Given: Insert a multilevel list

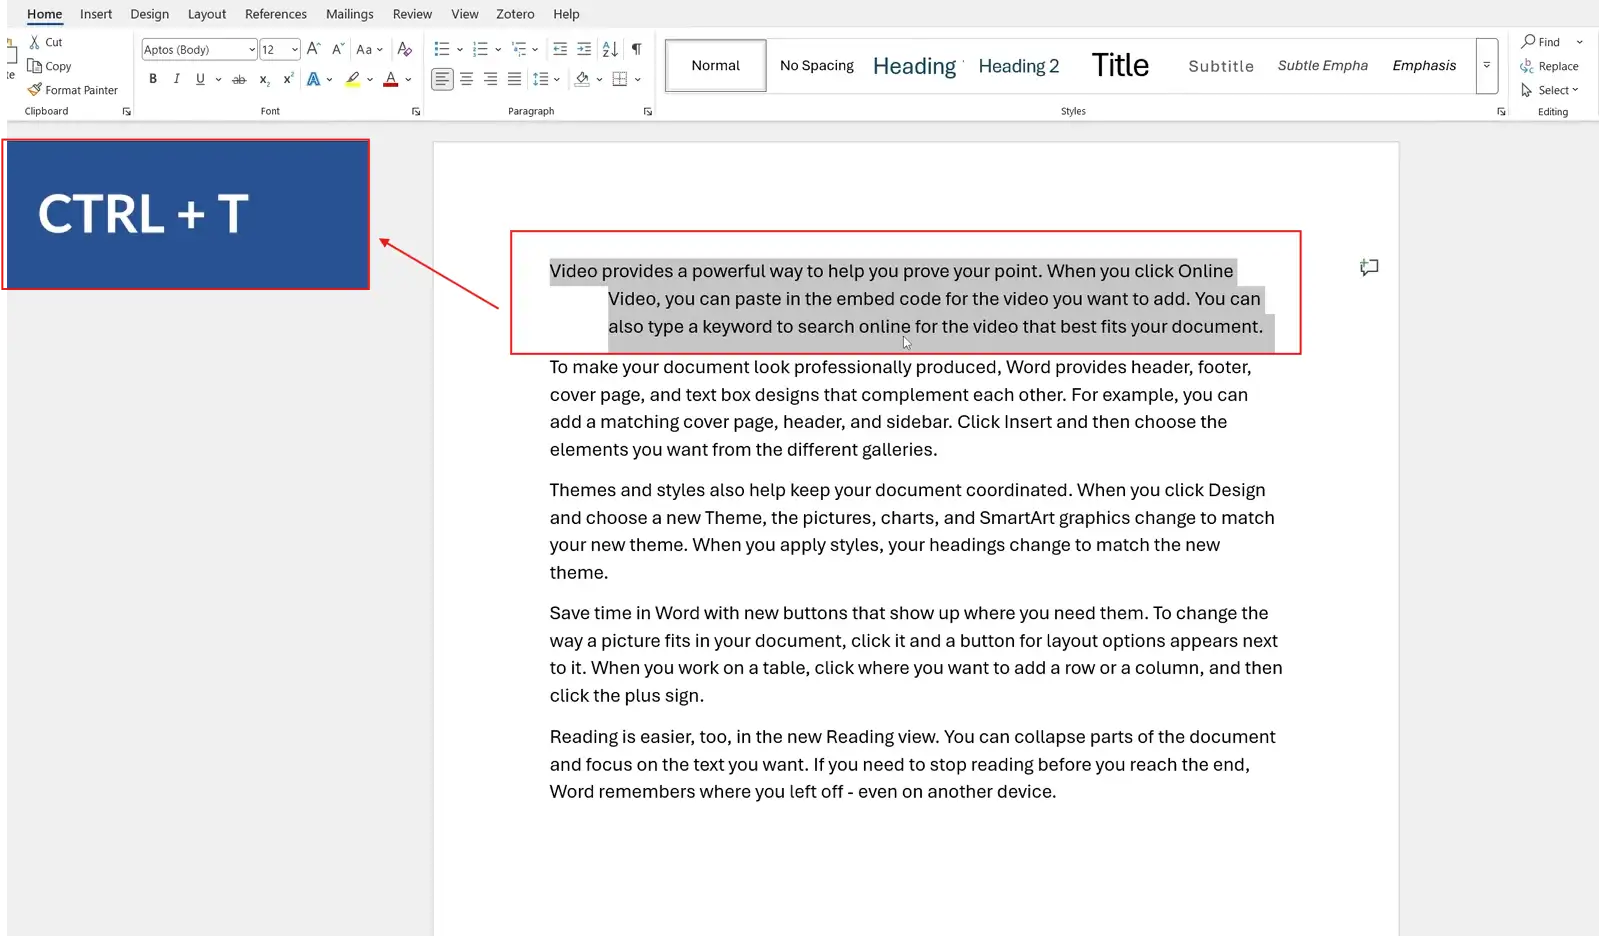Looking at the screenshot, I should [519, 49].
